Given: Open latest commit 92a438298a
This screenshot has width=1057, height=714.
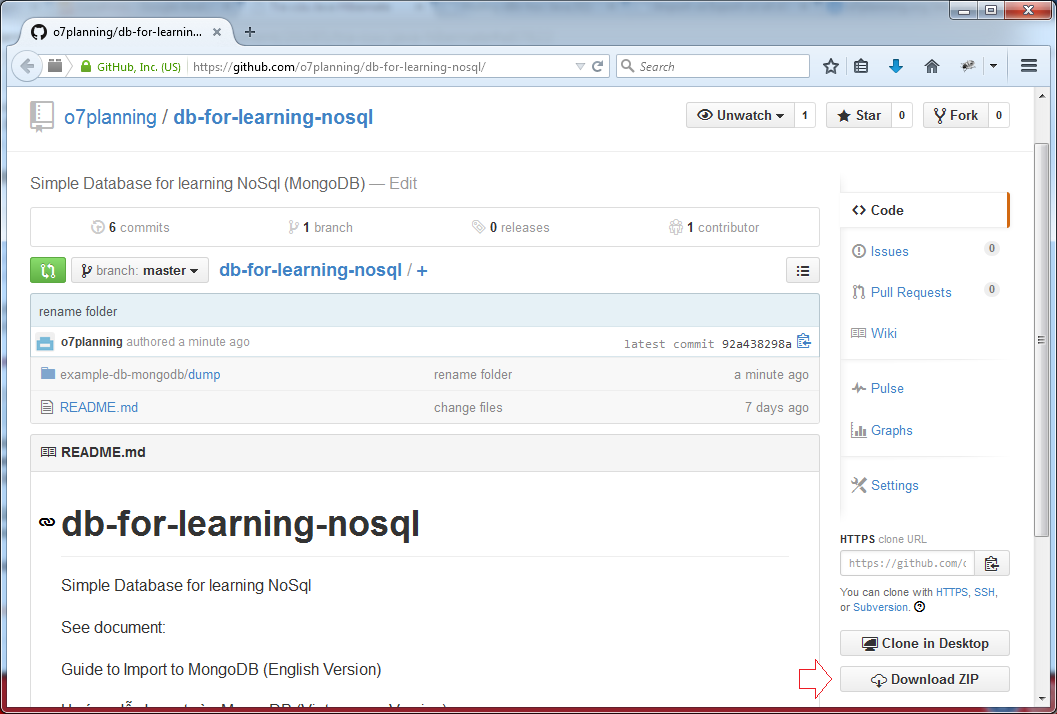Looking at the screenshot, I should (x=756, y=344).
